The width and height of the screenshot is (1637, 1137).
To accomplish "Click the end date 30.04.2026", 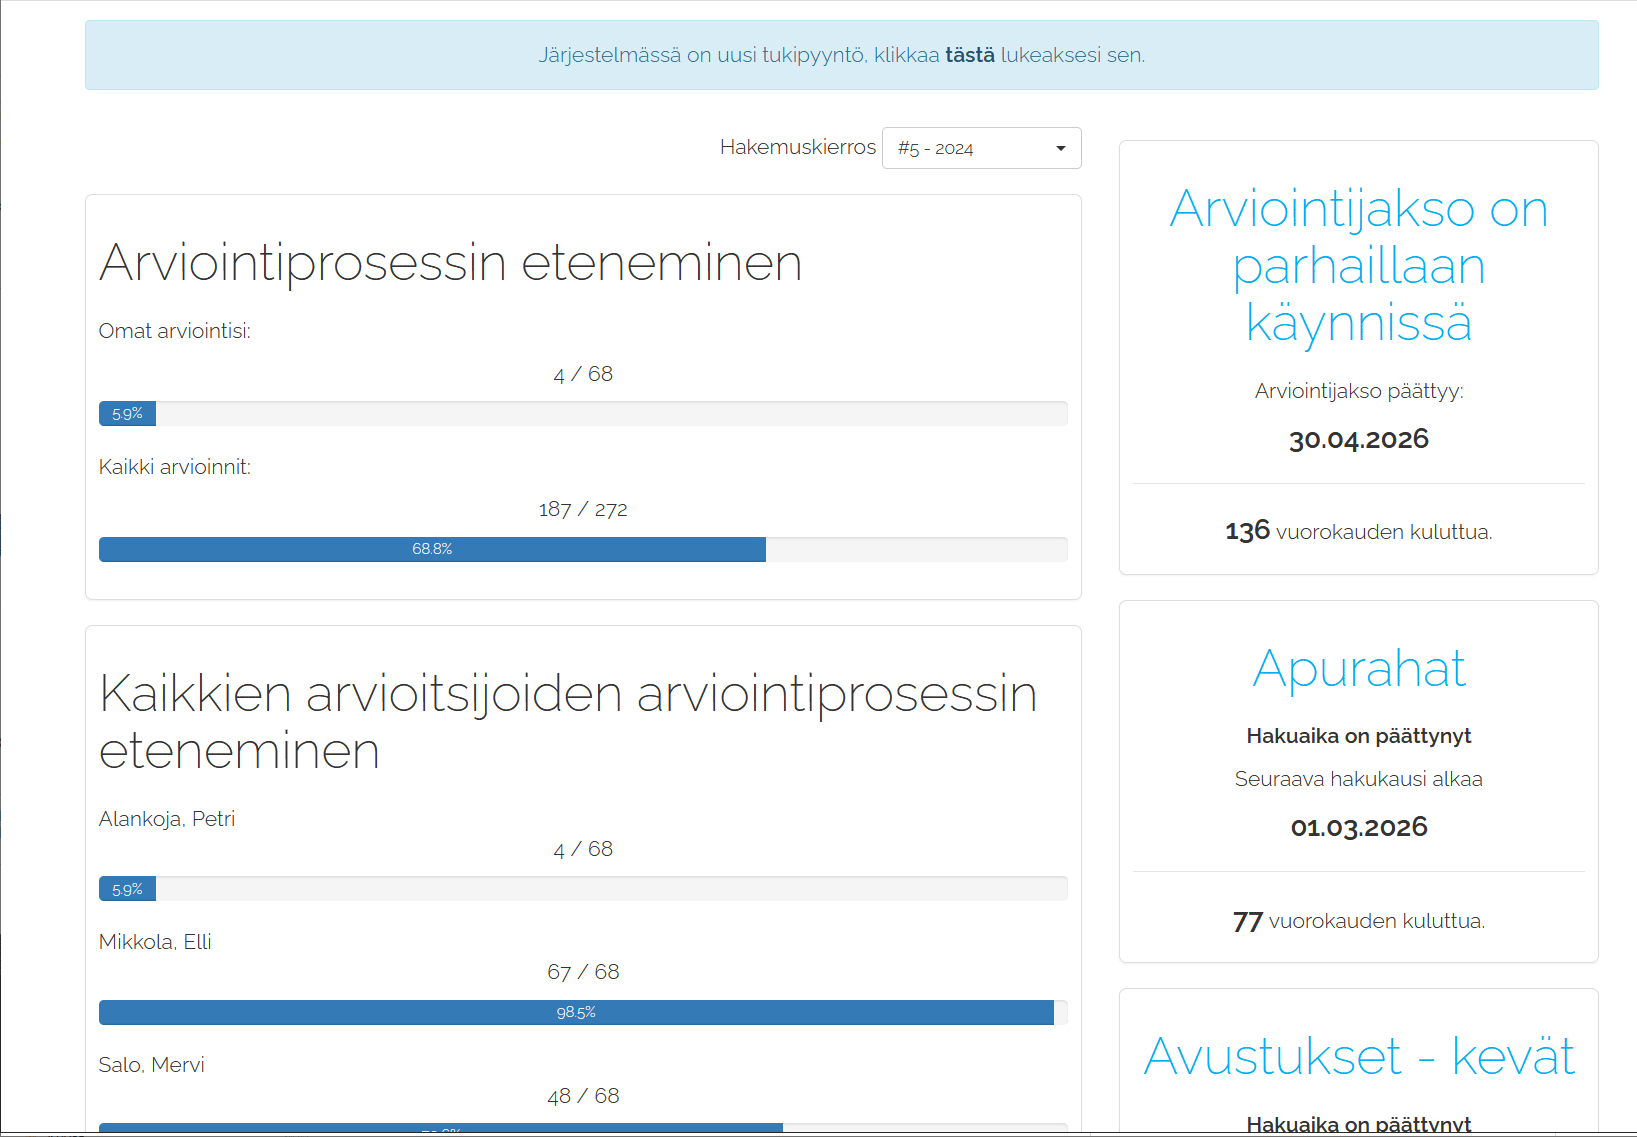I will click(x=1358, y=439).
